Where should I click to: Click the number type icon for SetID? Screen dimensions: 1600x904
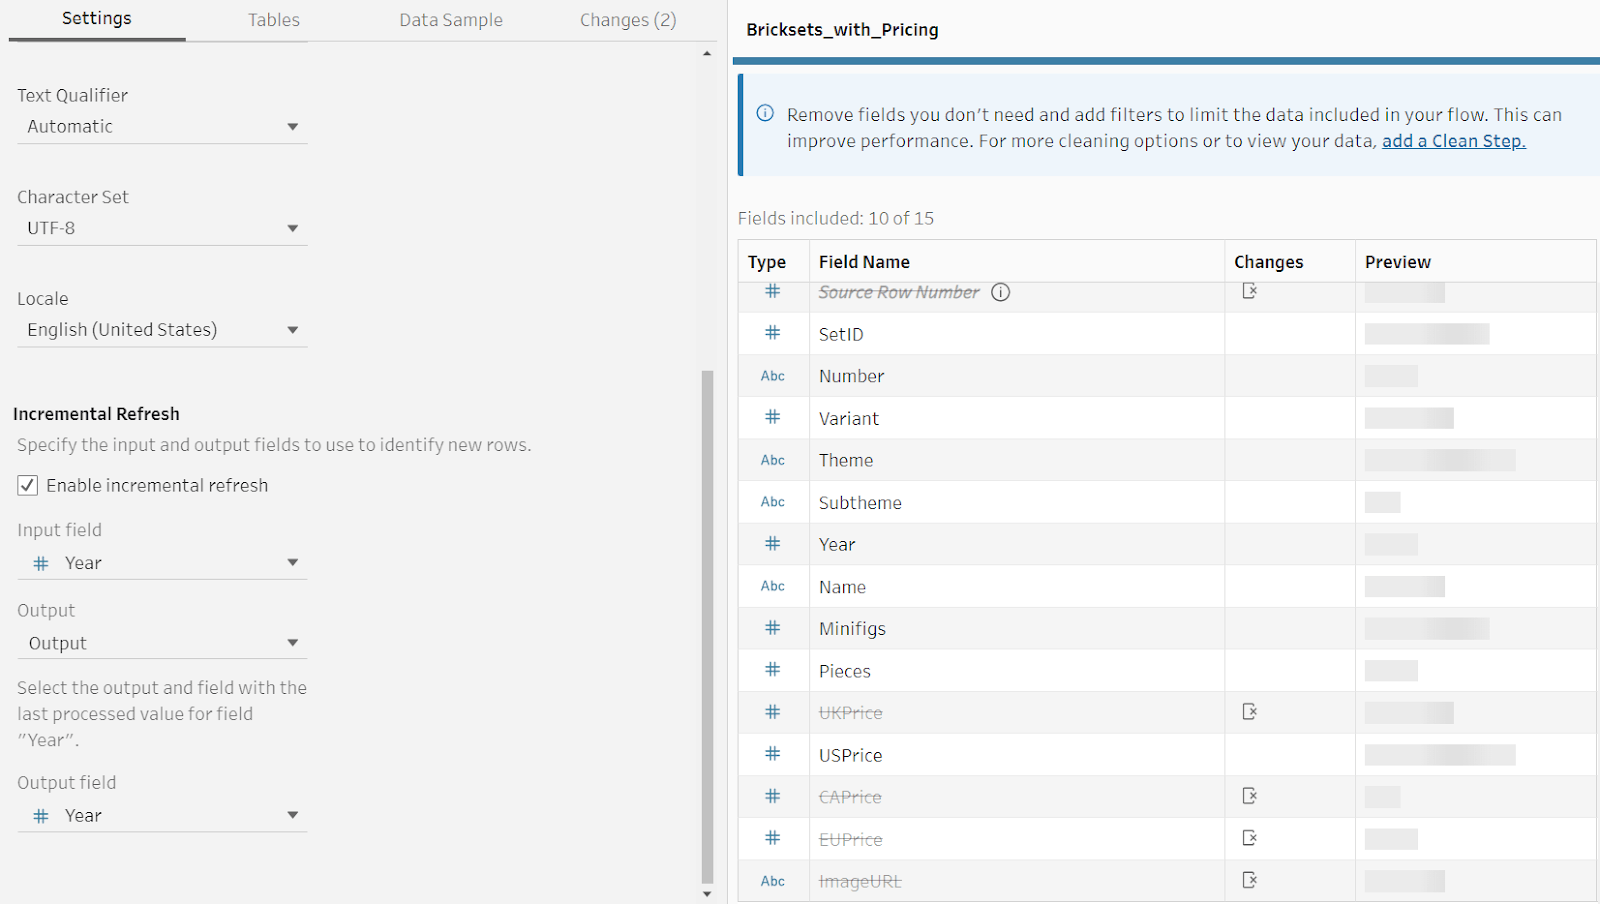click(772, 333)
